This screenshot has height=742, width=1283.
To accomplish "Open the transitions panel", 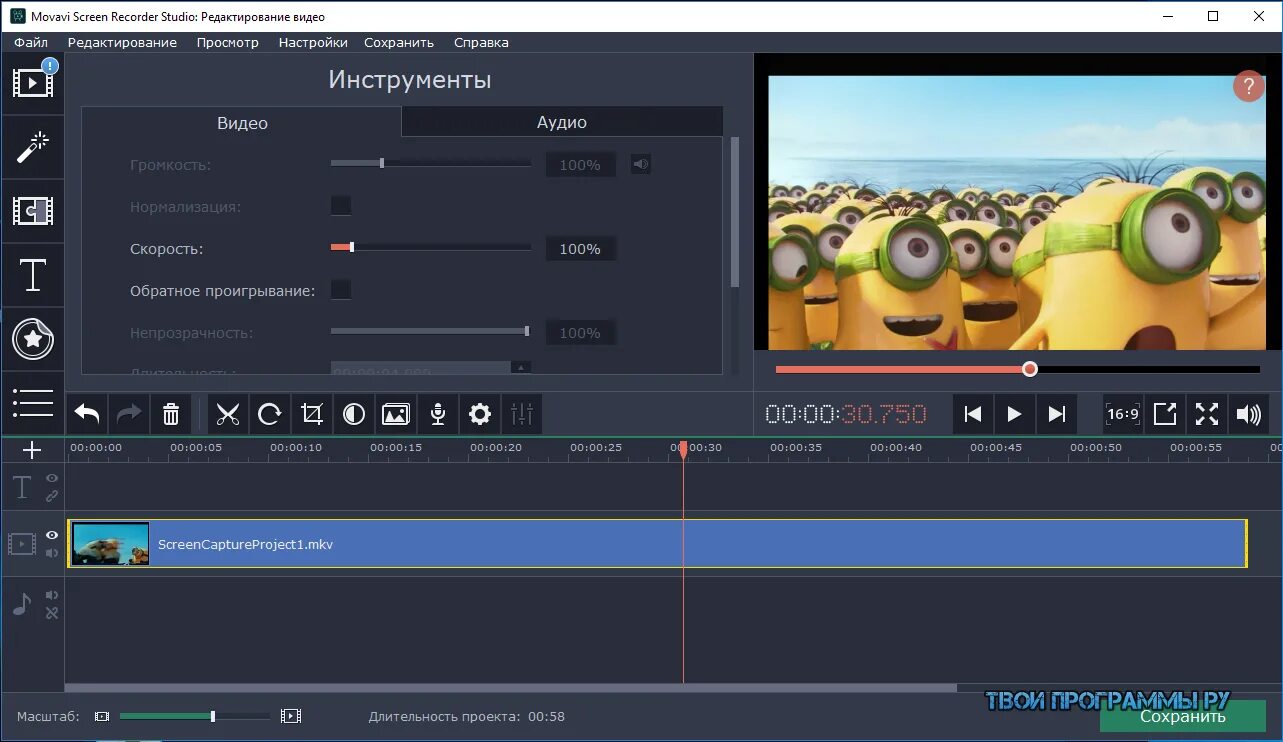I will [33, 211].
